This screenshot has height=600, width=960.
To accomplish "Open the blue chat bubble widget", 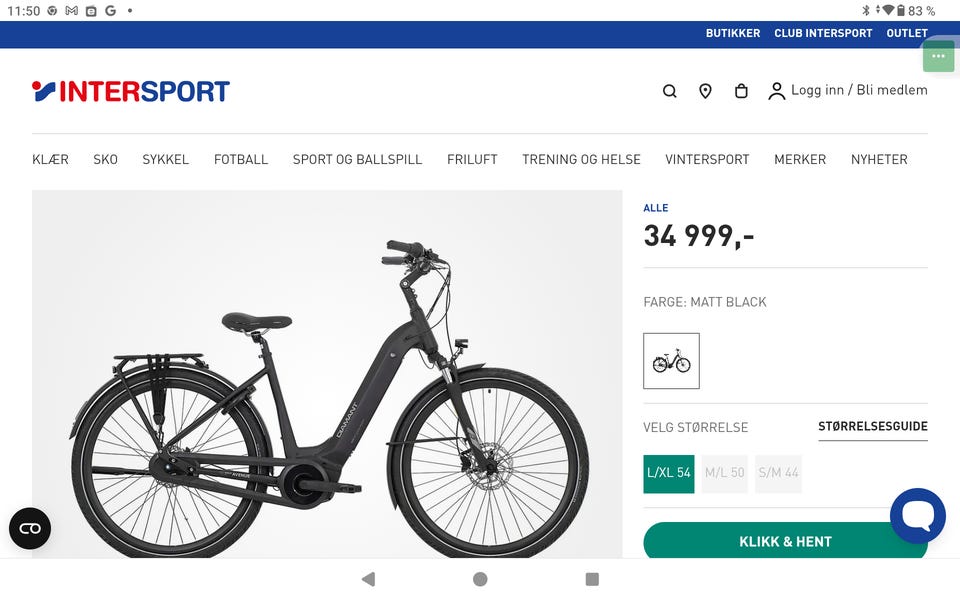I will (917, 516).
